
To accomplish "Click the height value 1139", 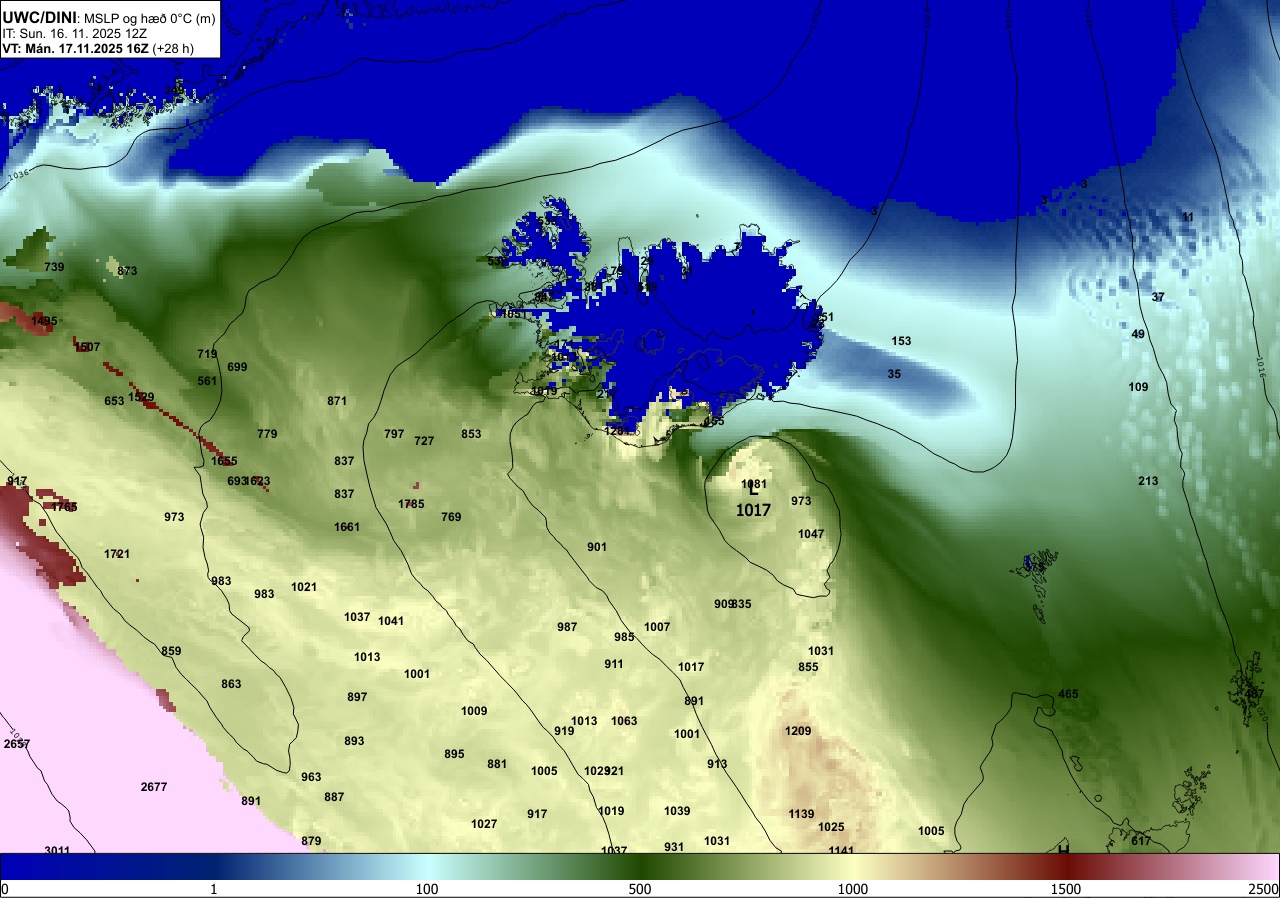I will point(801,814).
